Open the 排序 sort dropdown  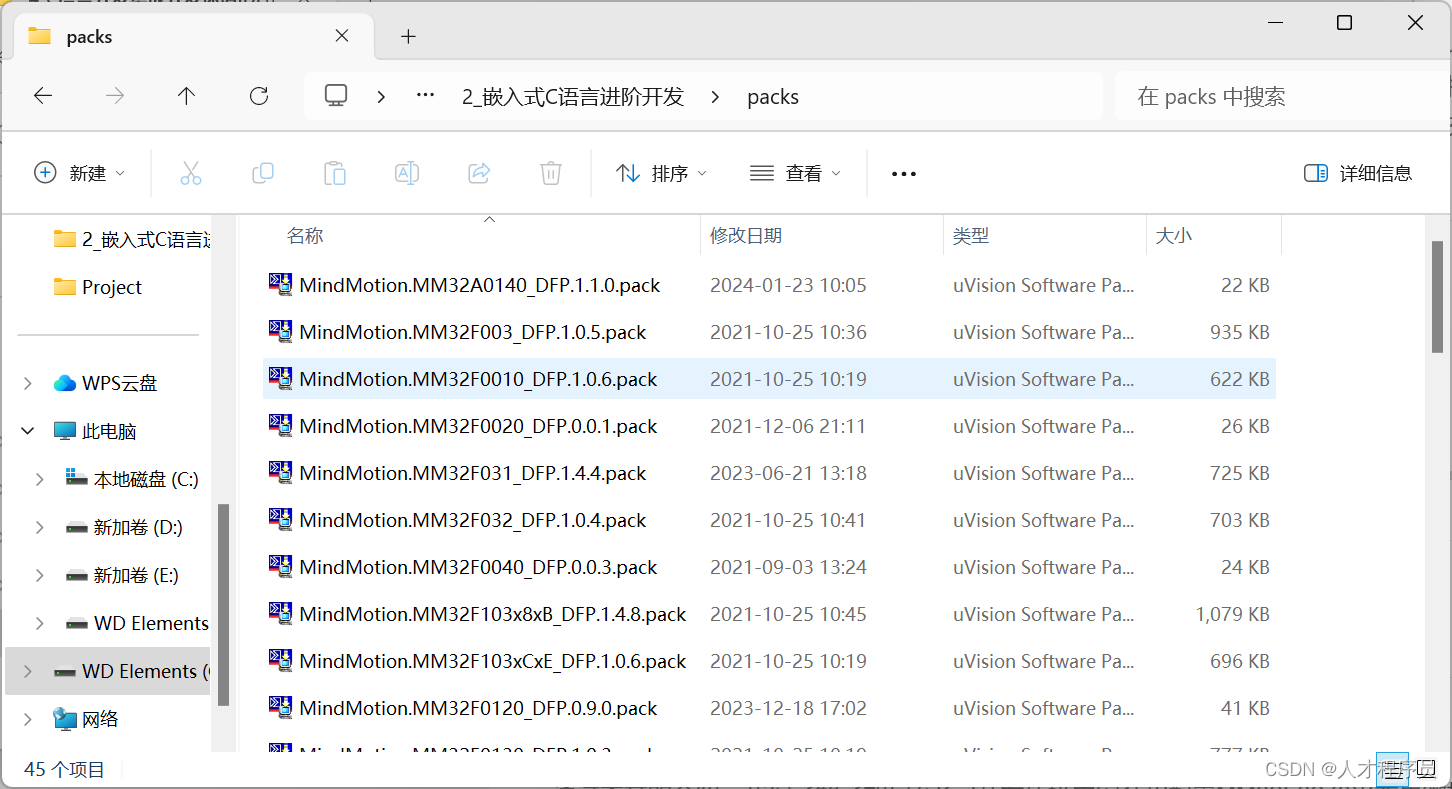pos(662,173)
